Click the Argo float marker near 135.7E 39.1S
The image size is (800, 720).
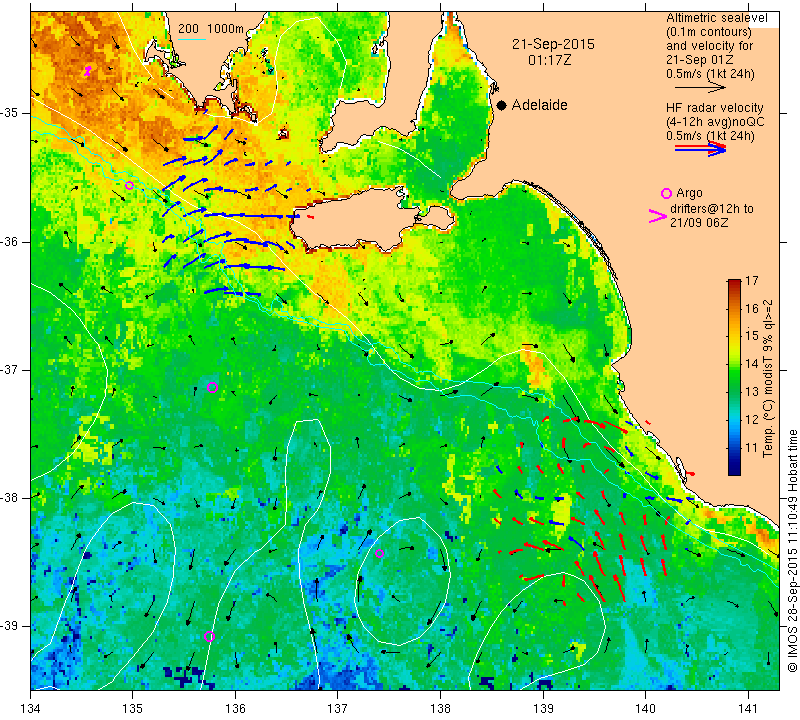[209, 636]
